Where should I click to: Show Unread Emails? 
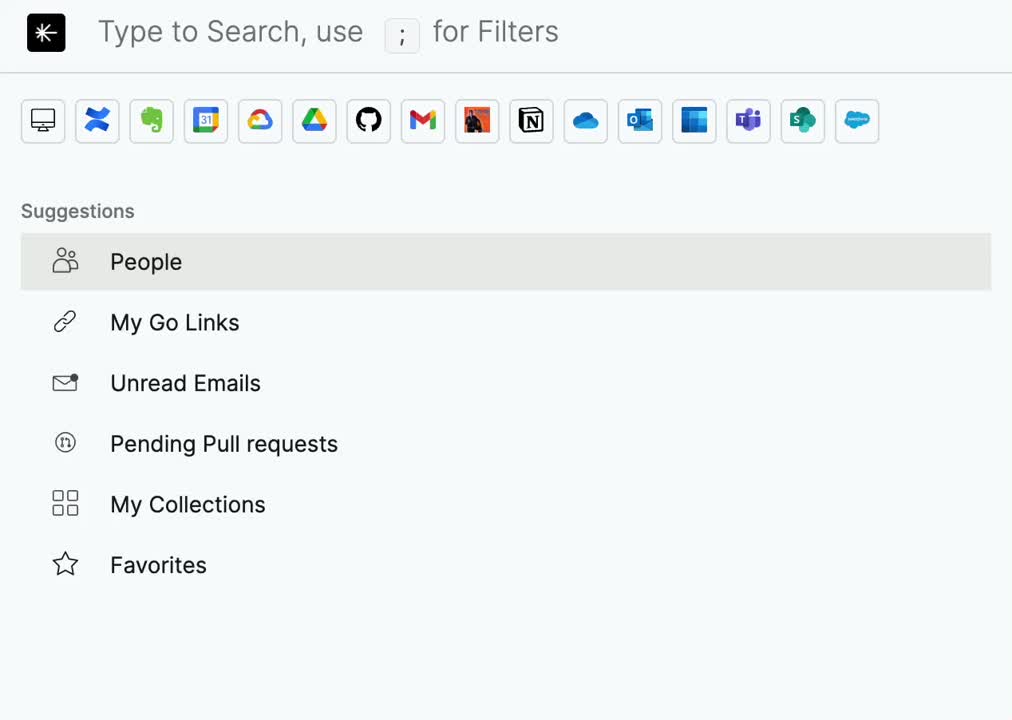tap(185, 383)
